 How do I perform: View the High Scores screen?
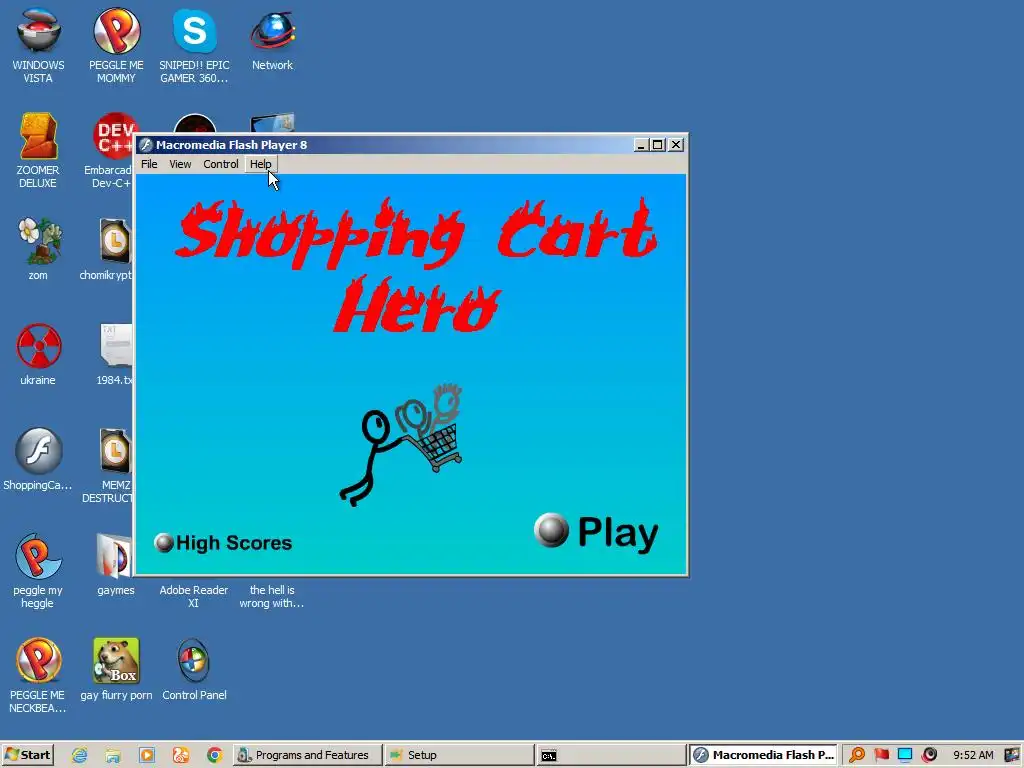(x=223, y=543)
